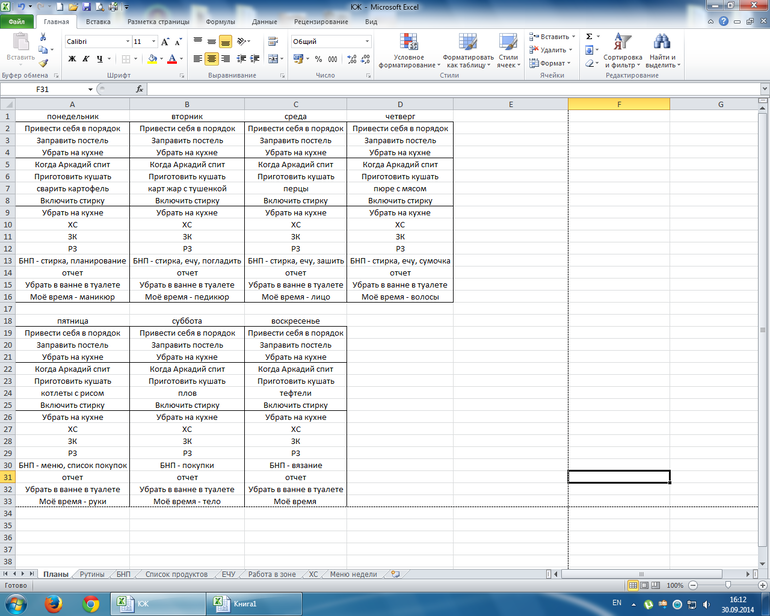Click the Conditional Formatting icon

408,42
